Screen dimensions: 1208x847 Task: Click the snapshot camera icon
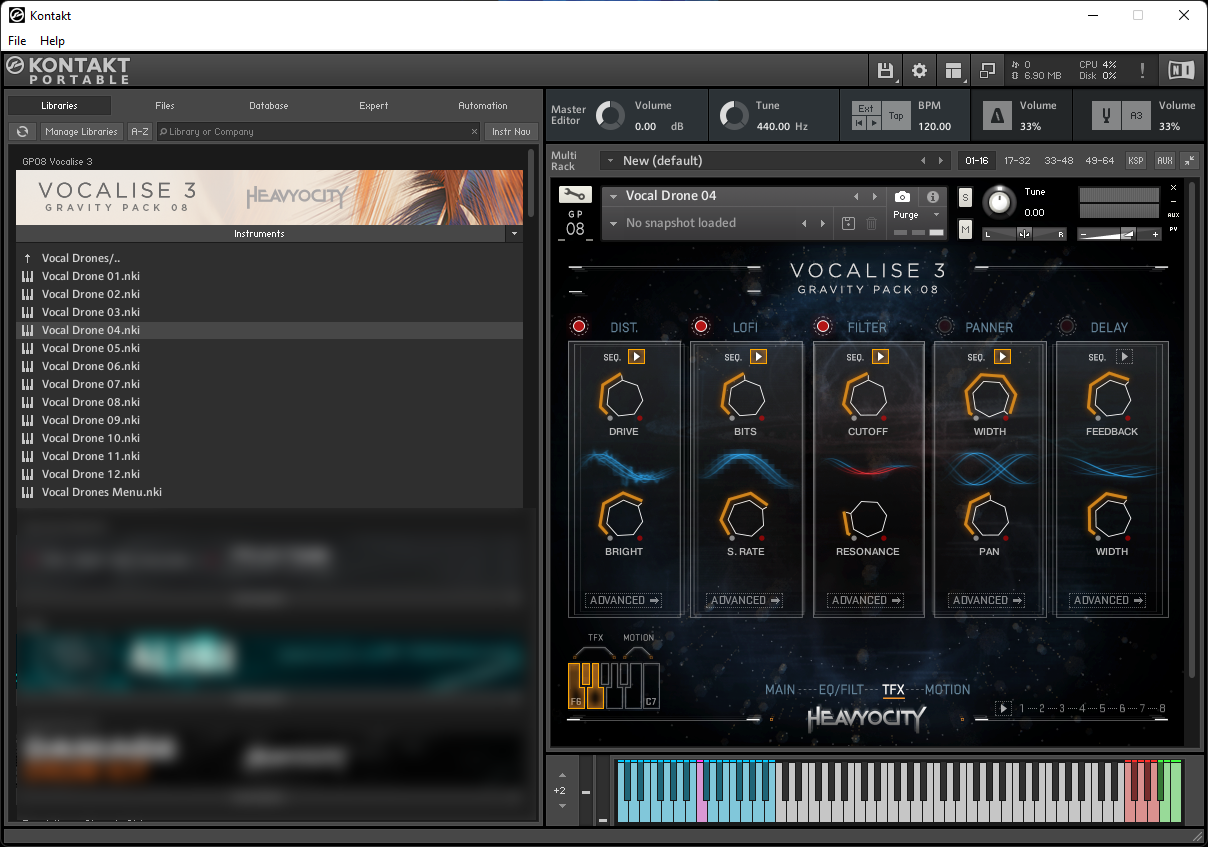pos(902,197)
